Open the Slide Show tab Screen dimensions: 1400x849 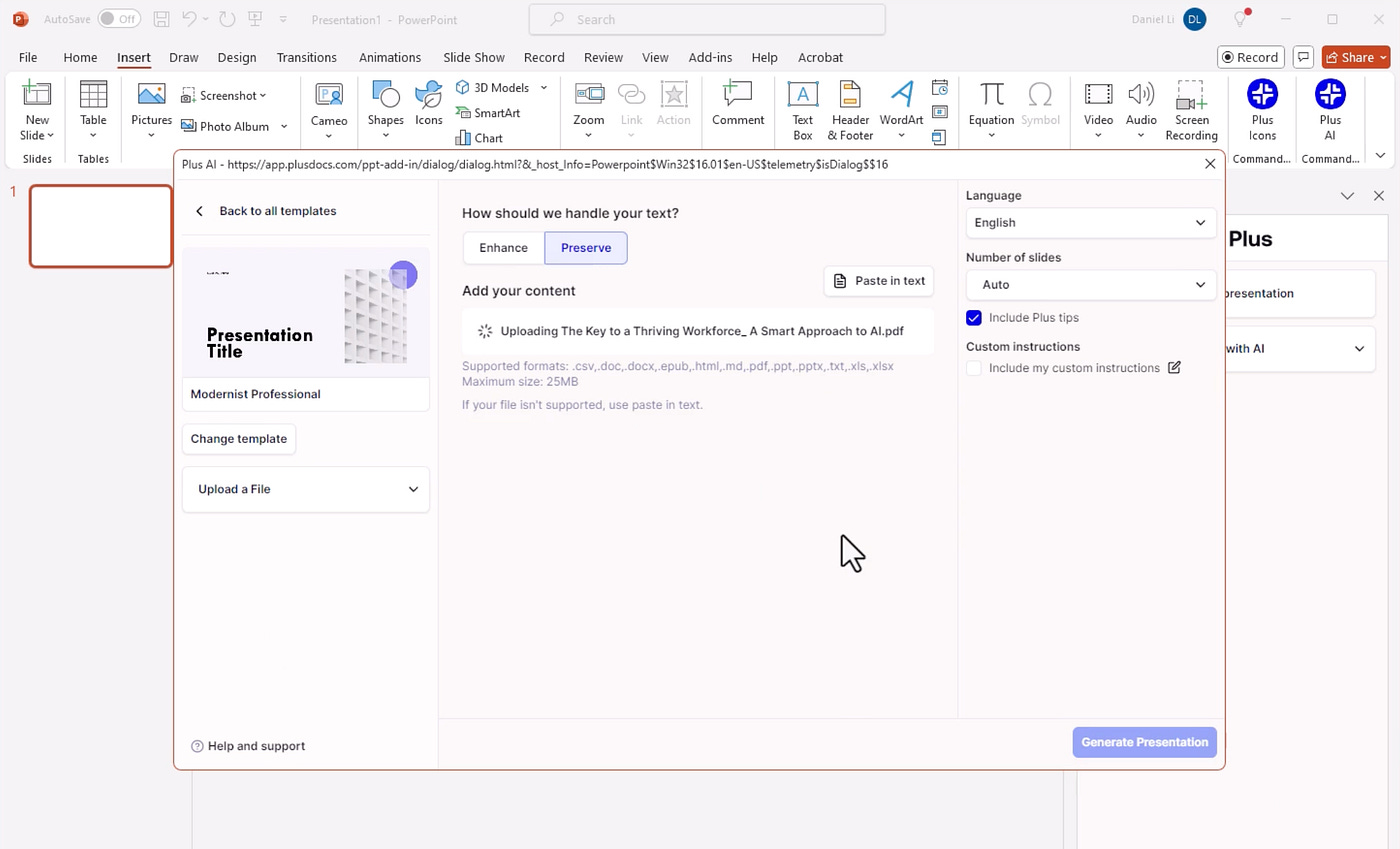pyautogui.click(x=474, y=57)
